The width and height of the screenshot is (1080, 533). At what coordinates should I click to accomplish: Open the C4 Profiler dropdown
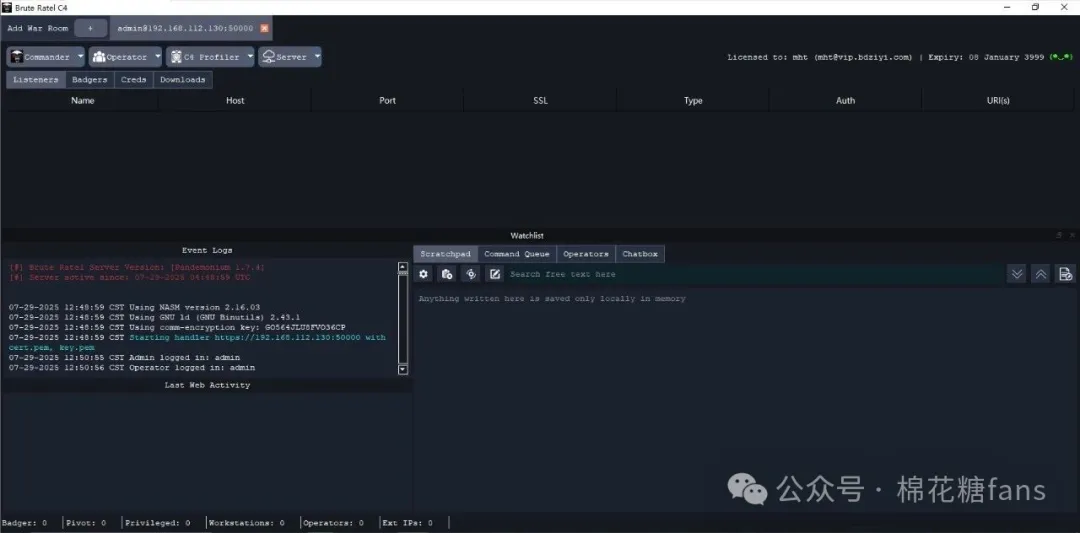(x=210, y=57)
